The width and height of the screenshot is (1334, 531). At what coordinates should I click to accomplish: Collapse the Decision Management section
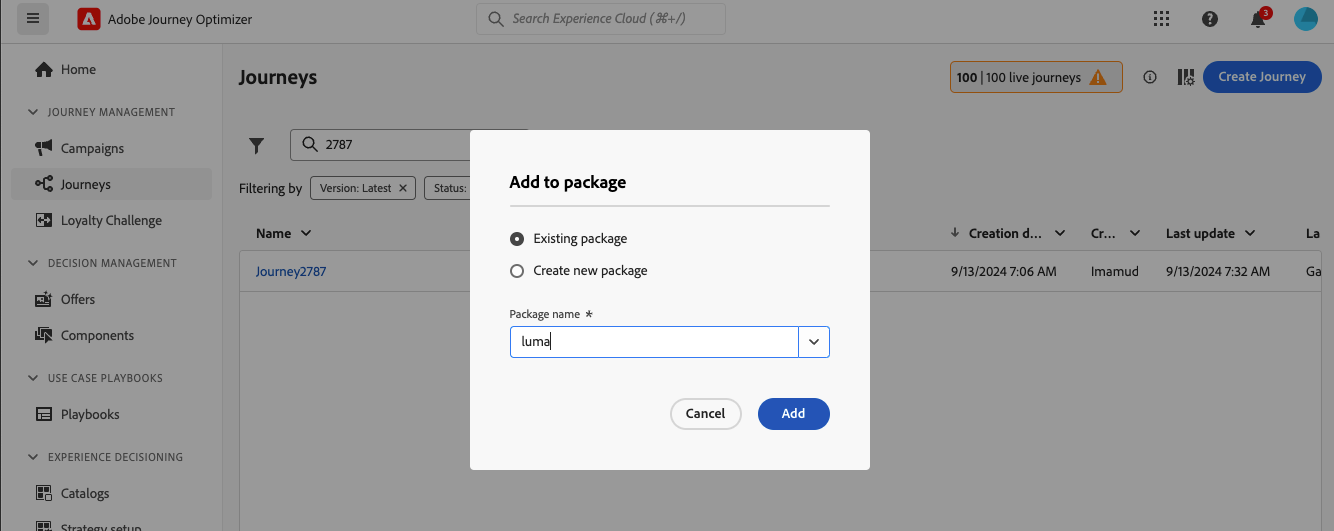click(x=34, y=263)
